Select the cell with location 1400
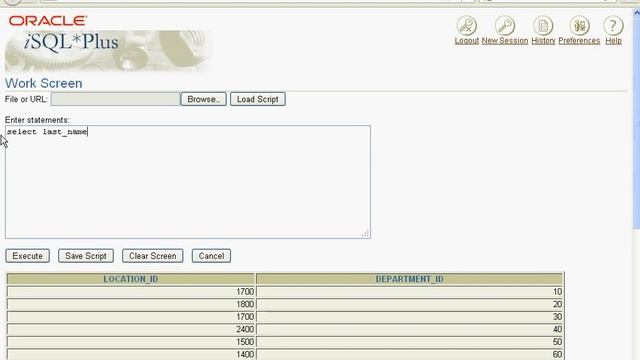The height and width of the screenshot is (360, 640). coord(131,354)
